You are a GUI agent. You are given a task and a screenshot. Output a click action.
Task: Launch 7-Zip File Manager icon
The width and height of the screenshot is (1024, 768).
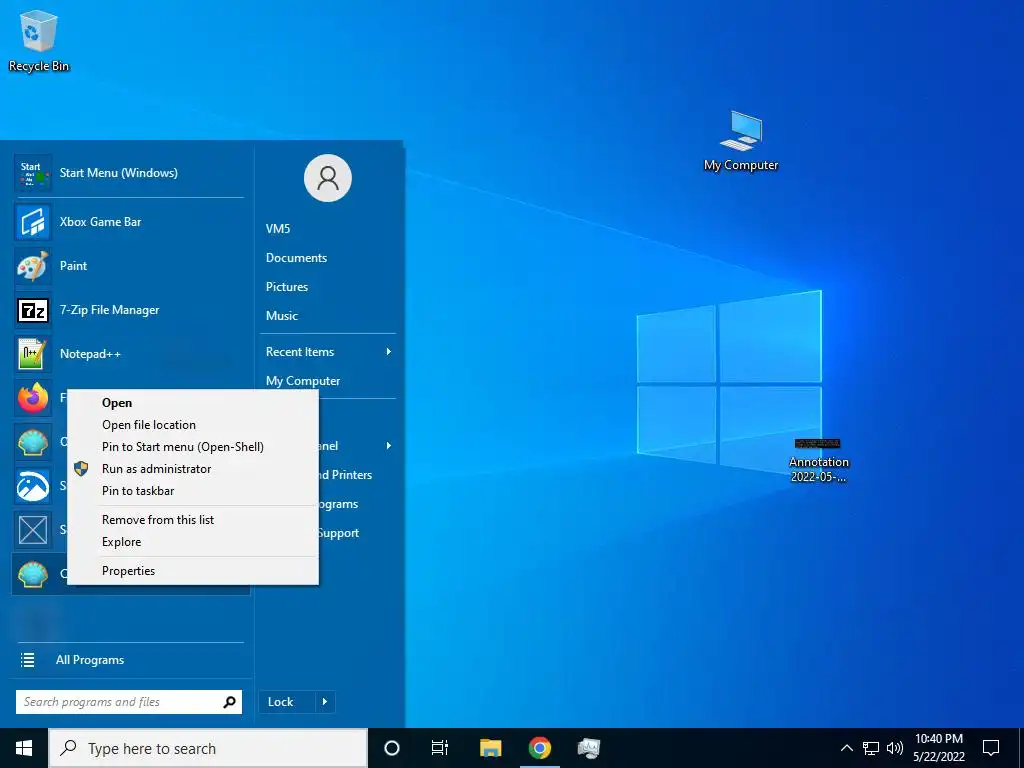[32, 310]
